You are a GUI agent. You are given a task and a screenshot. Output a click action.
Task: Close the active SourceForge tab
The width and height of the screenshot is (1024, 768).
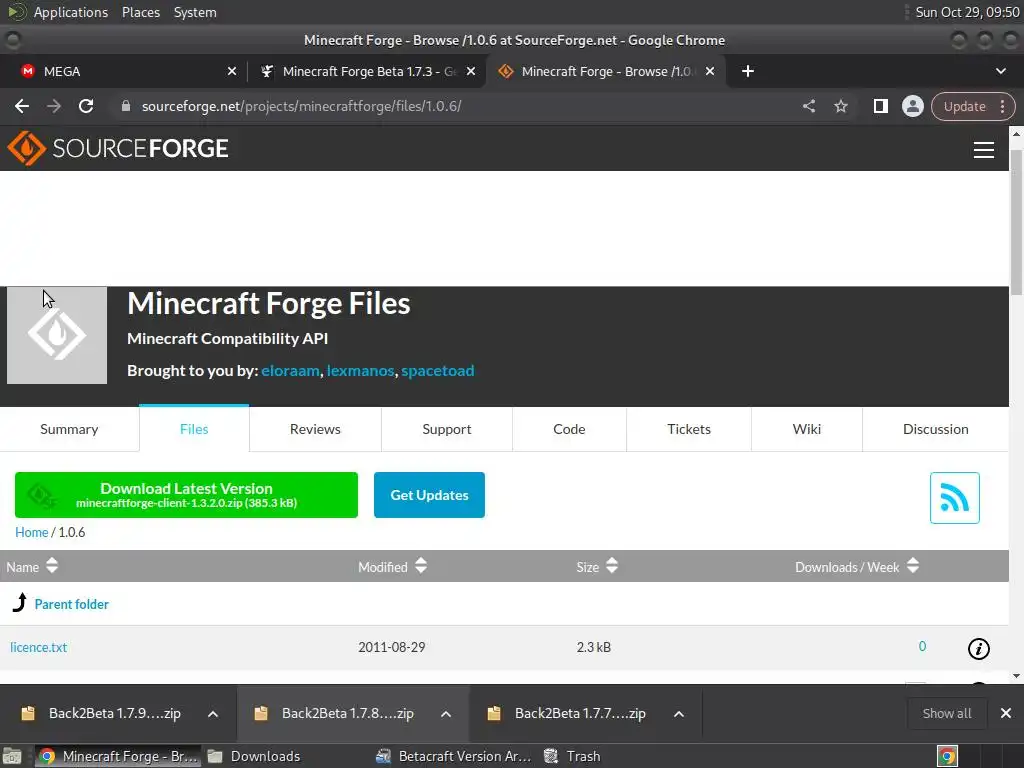(710, 71)
